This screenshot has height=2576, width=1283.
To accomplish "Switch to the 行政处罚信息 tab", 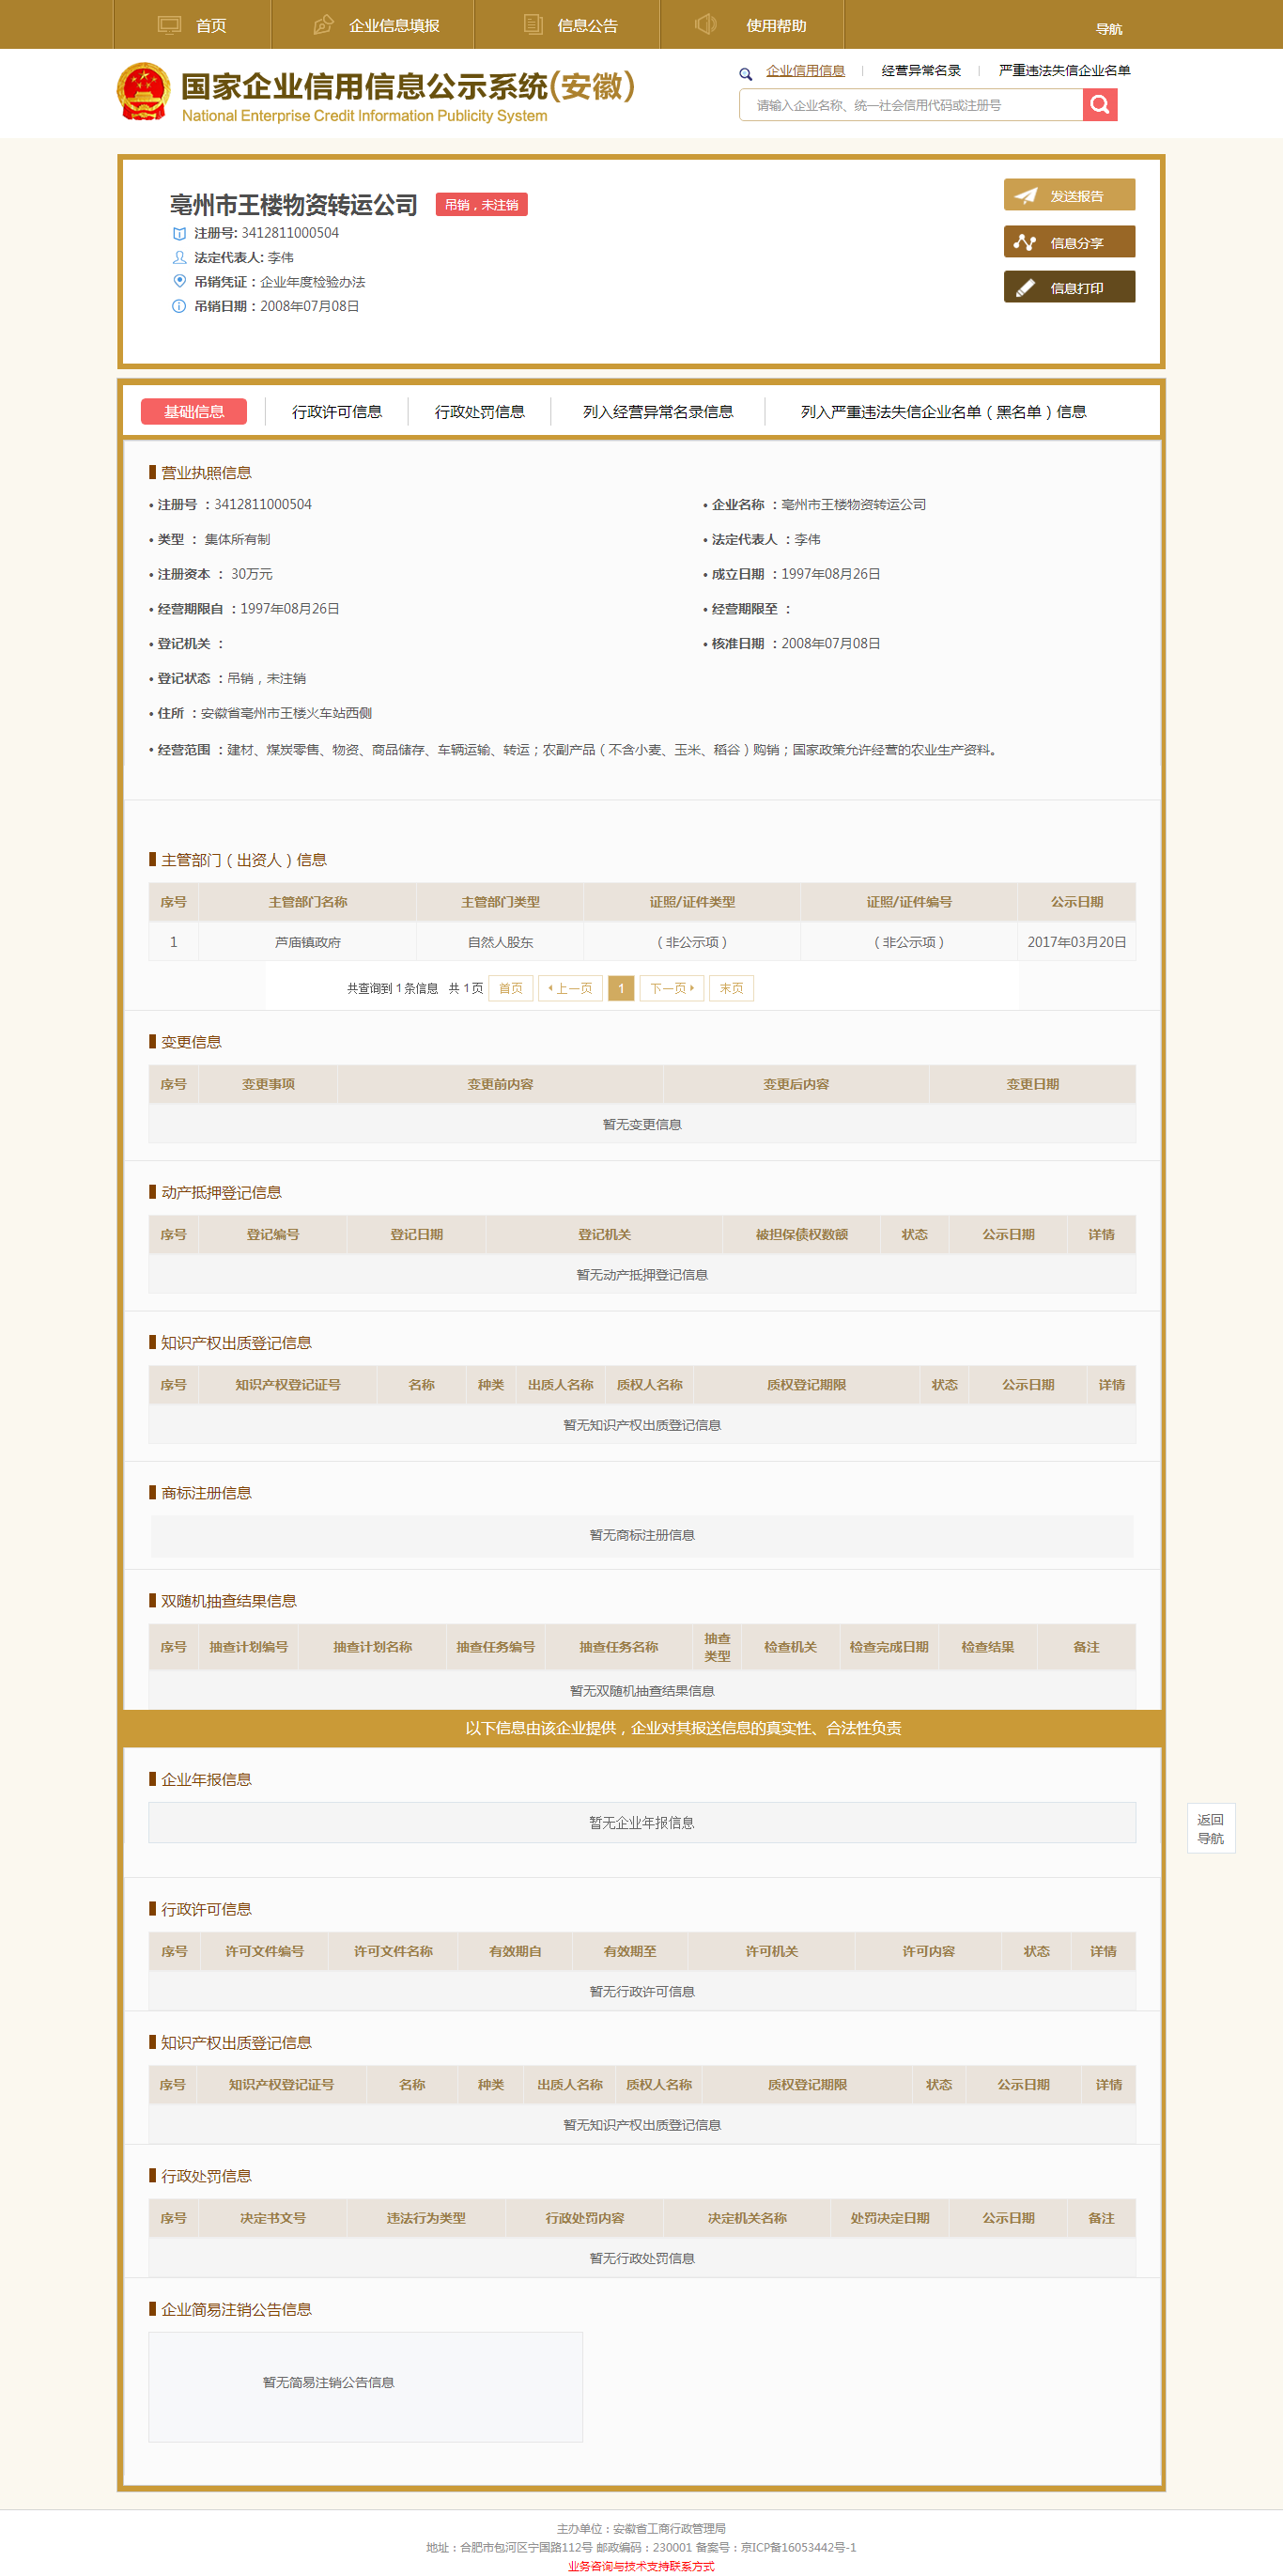I will coord(480,412).
